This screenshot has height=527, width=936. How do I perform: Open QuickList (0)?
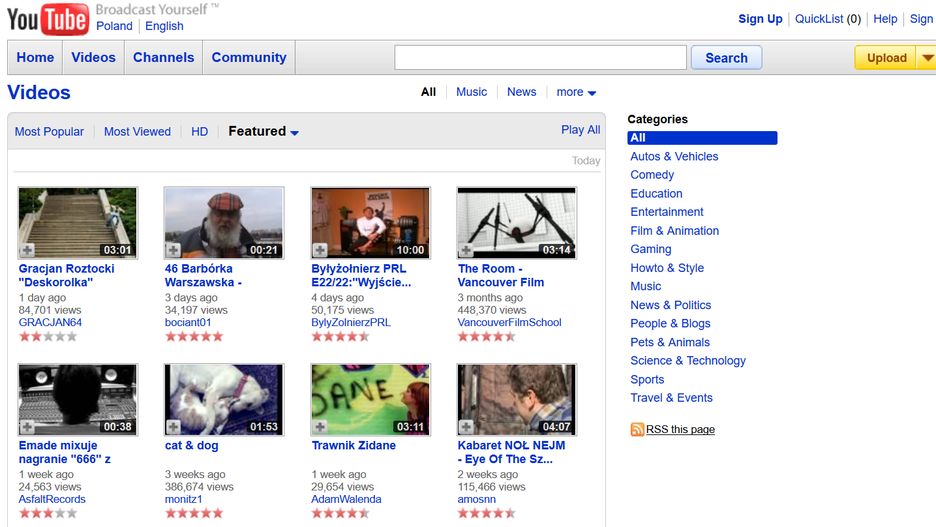[x=828, y=19]
